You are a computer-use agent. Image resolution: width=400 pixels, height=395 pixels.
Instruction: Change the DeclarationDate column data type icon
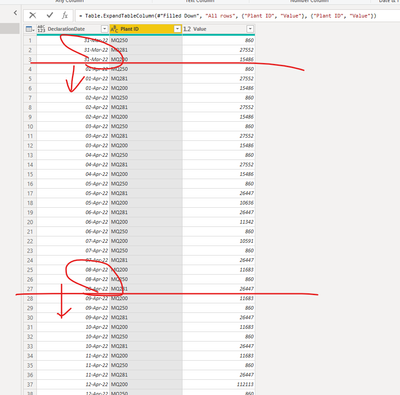tap(41, 29)
